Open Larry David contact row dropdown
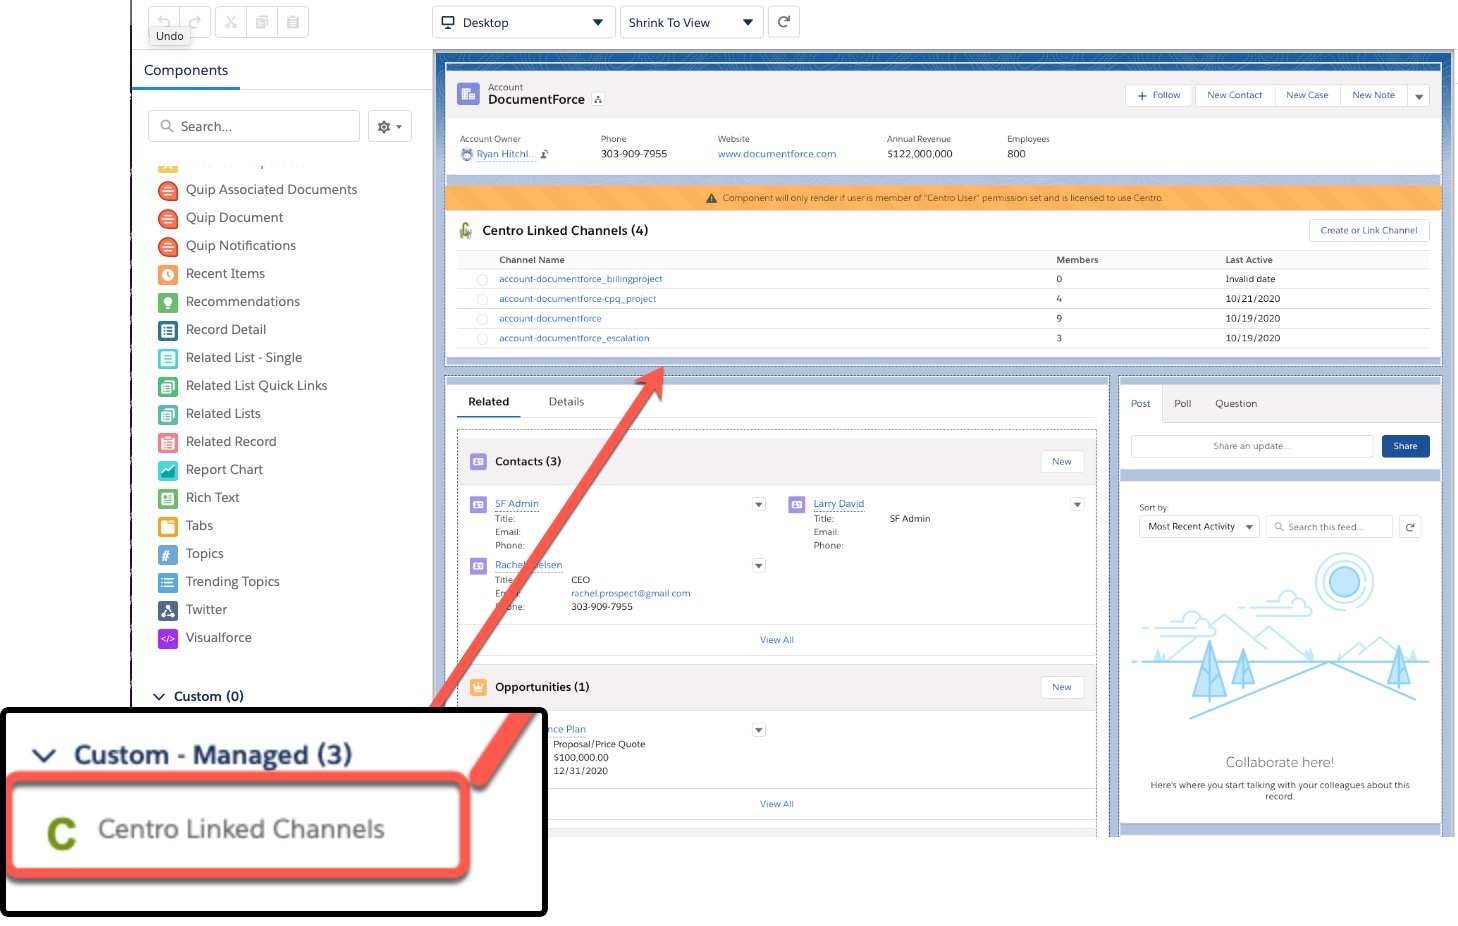The image size is (1458, 926). click(1077, 505)
